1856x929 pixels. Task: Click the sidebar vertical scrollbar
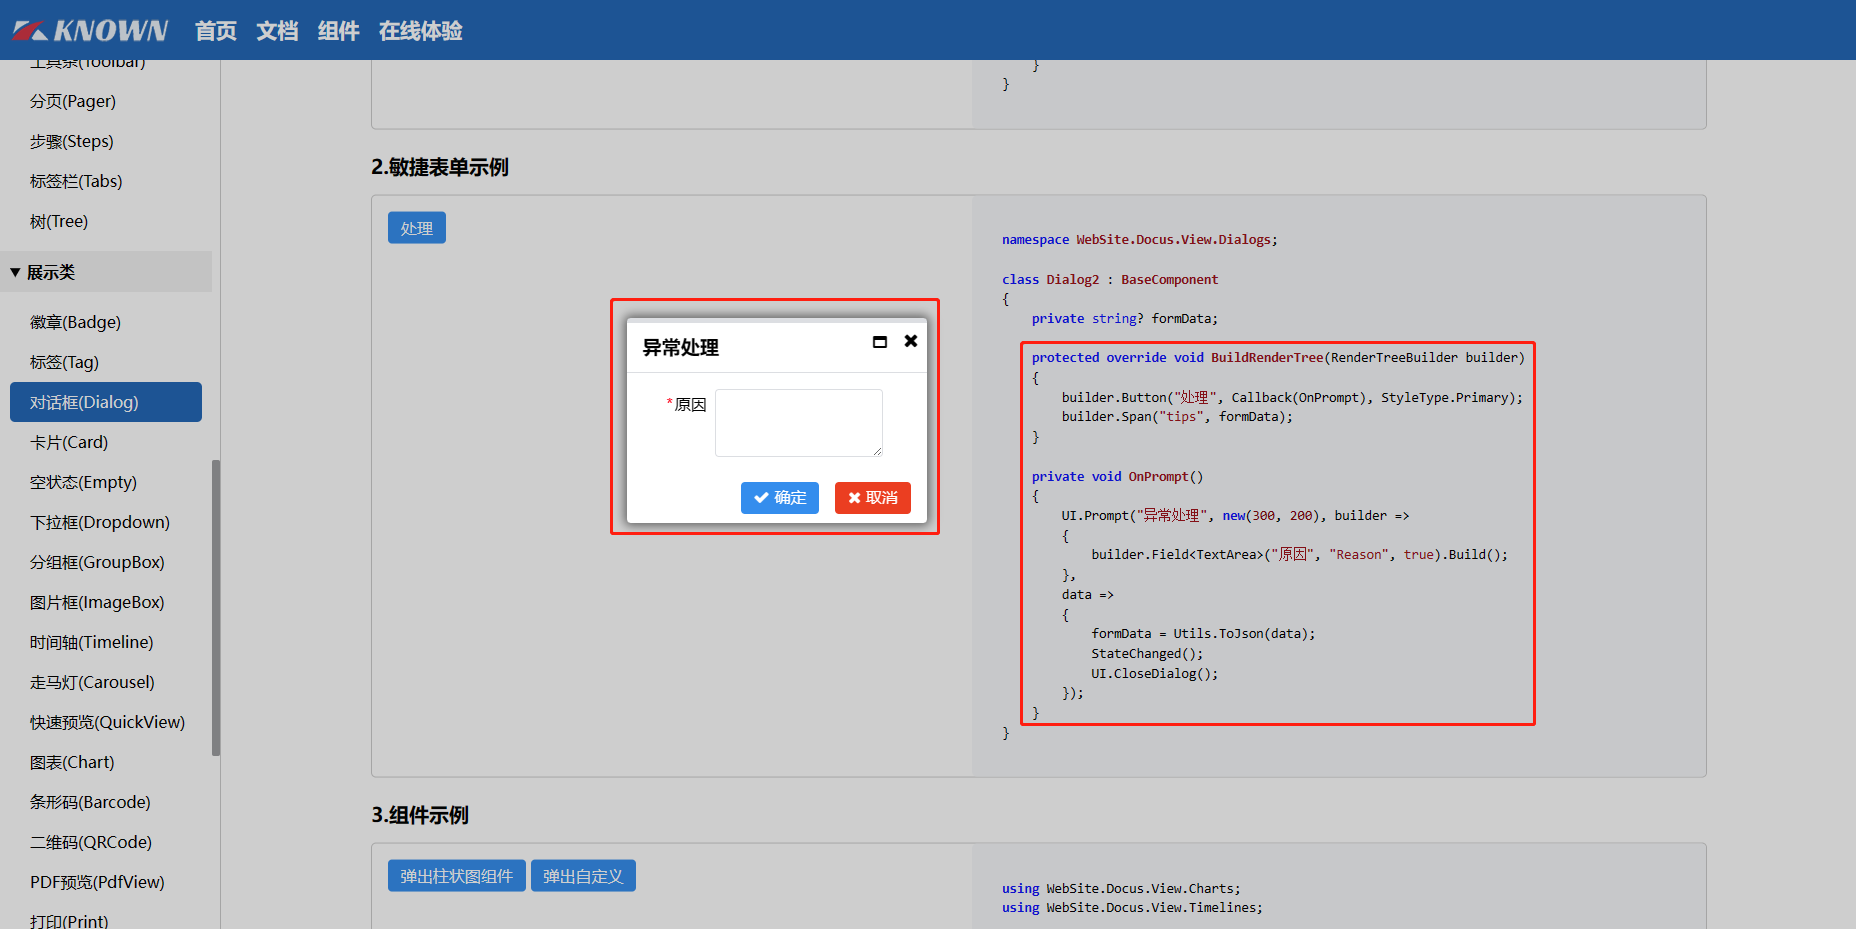coord(216,608)
